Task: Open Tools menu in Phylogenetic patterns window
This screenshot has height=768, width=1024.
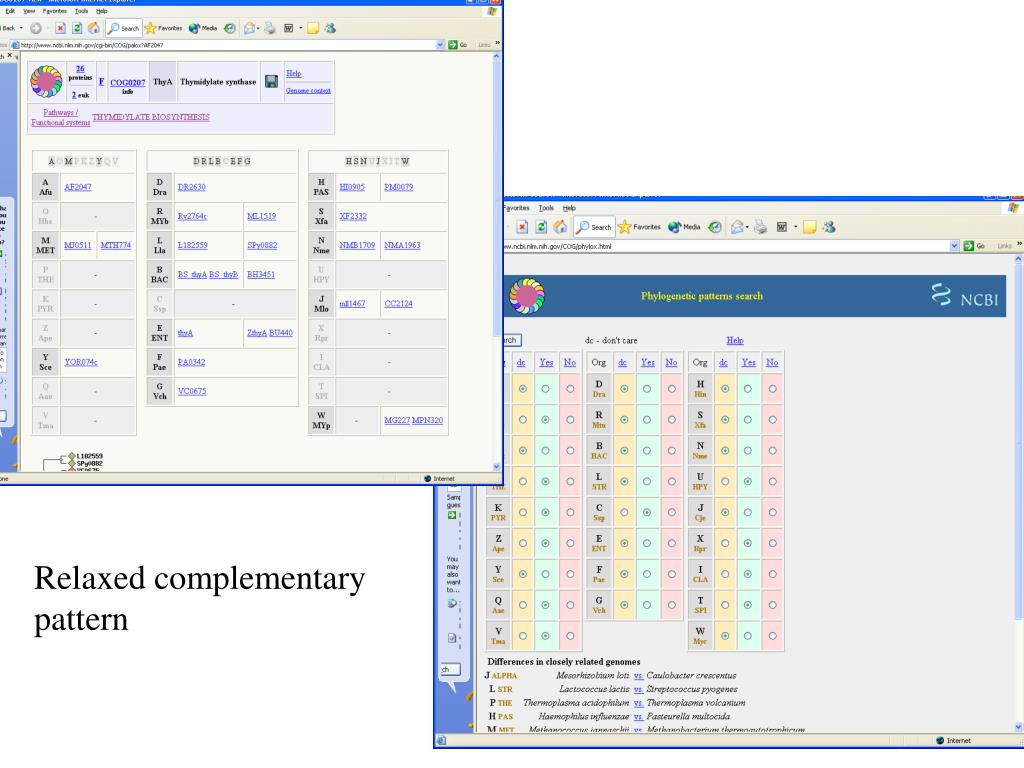Action: (x=546, y=208)
